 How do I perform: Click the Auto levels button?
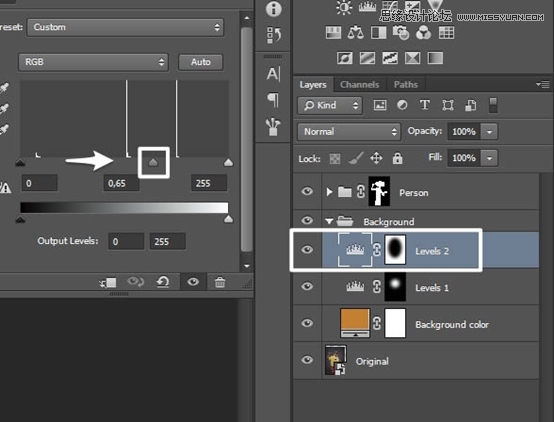pyautogui.click(x=201, y=62)
